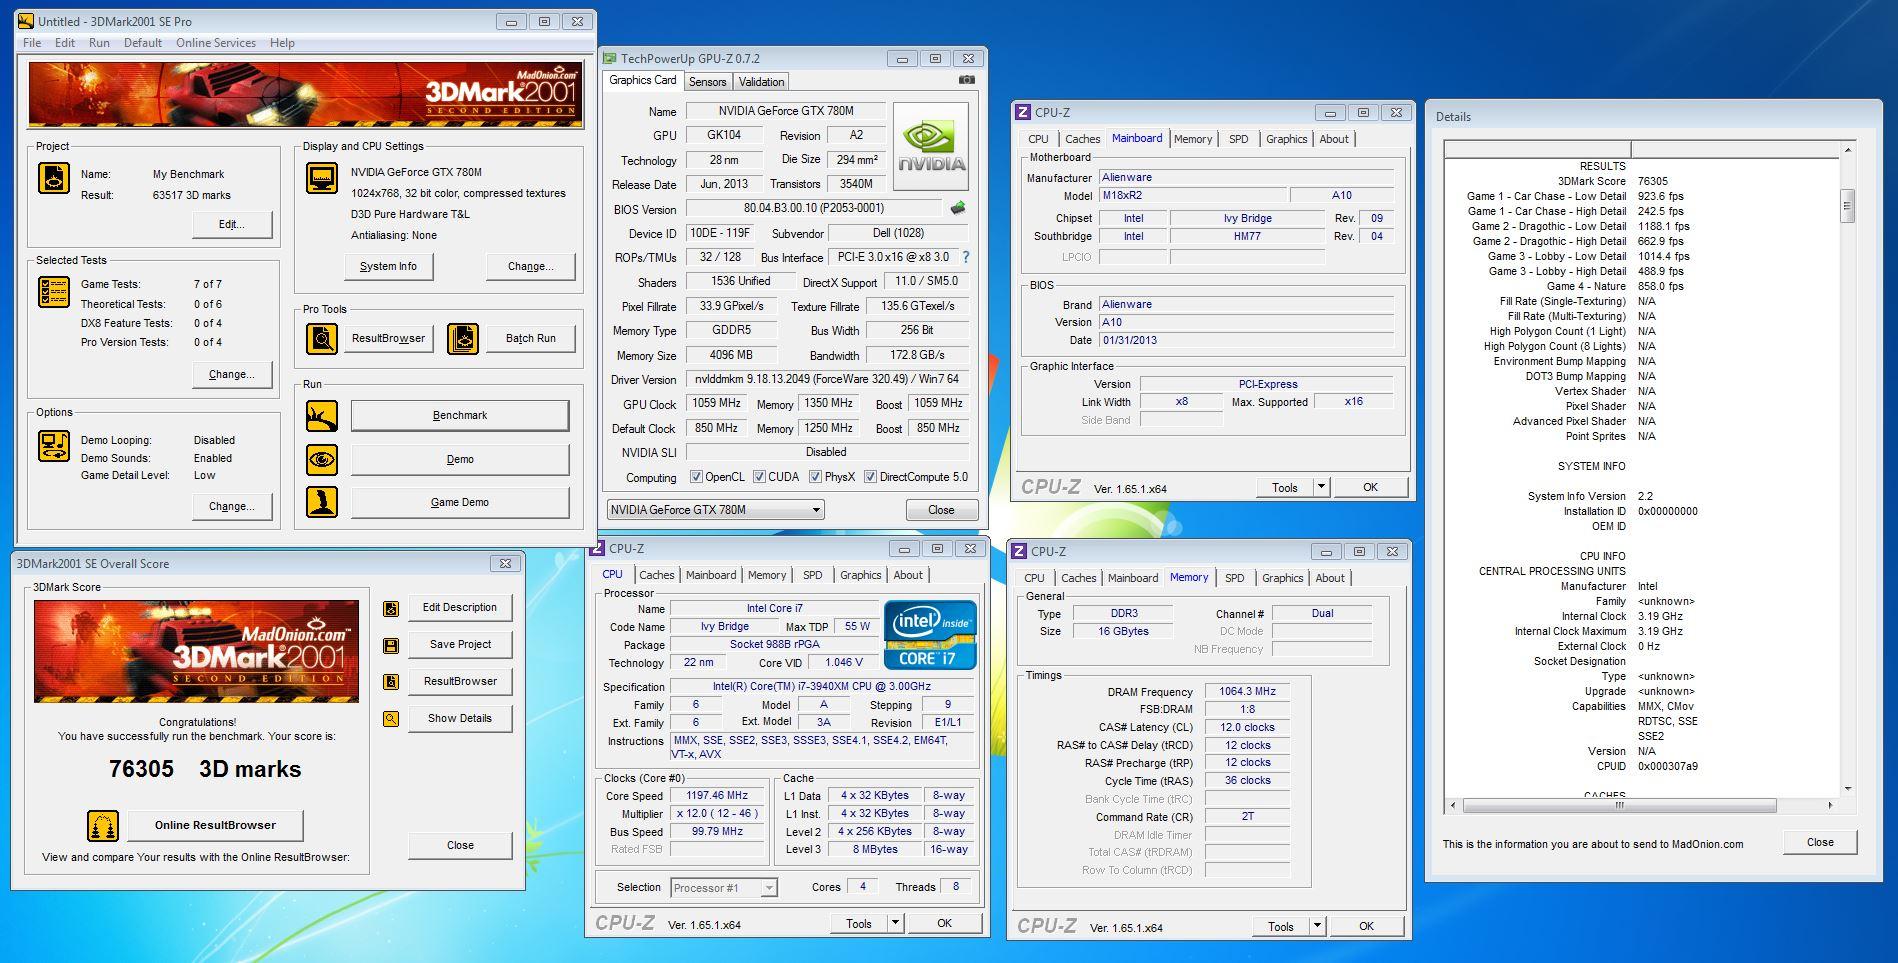Click the Demo eye icon
Screen dimensions: 1898x963
pos(322,459)
